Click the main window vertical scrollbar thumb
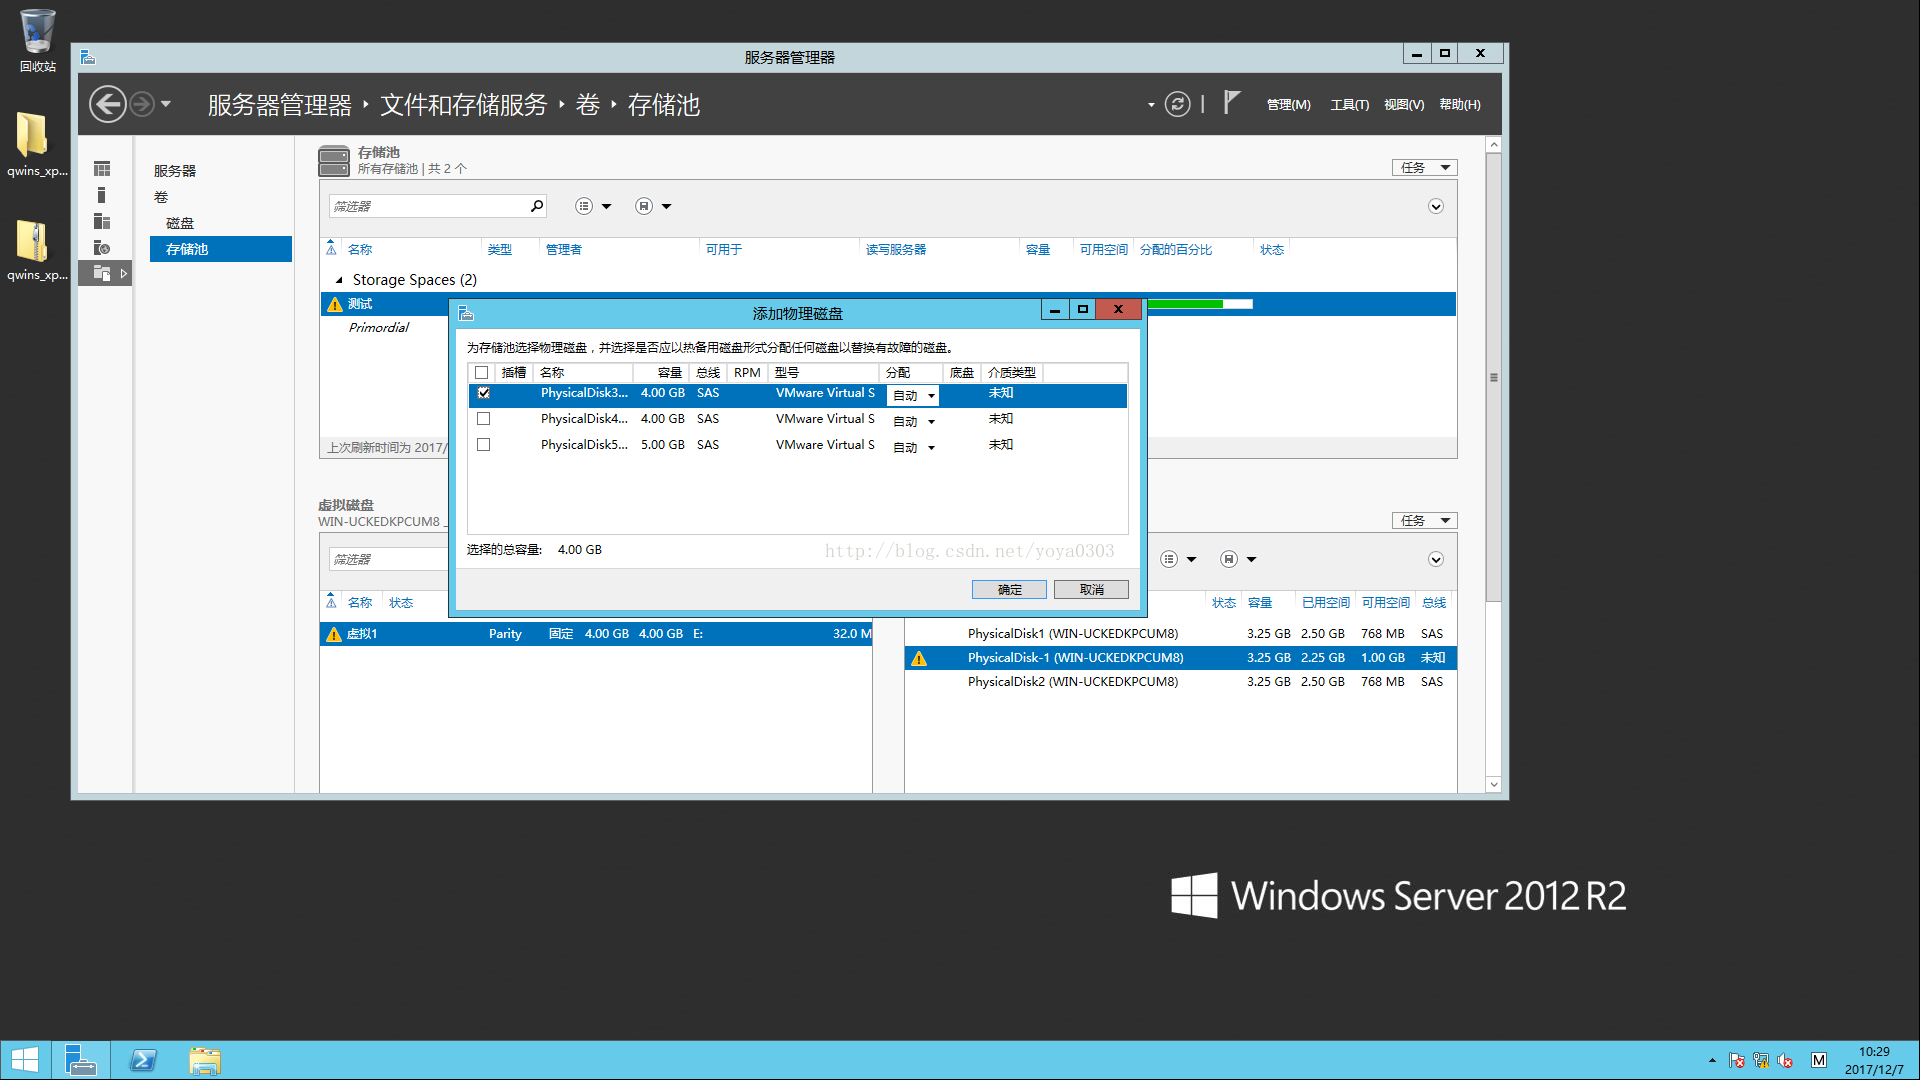 click(x=1494, y=378)
